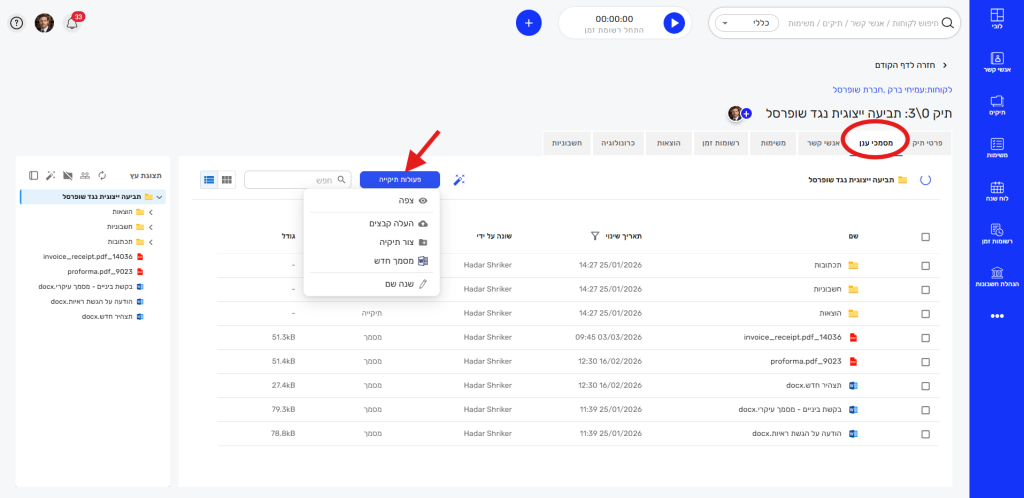Viewport: 1024px width, 498px height.
Task: Click refresh icon in tree view panel
Action: coord(102,175)
